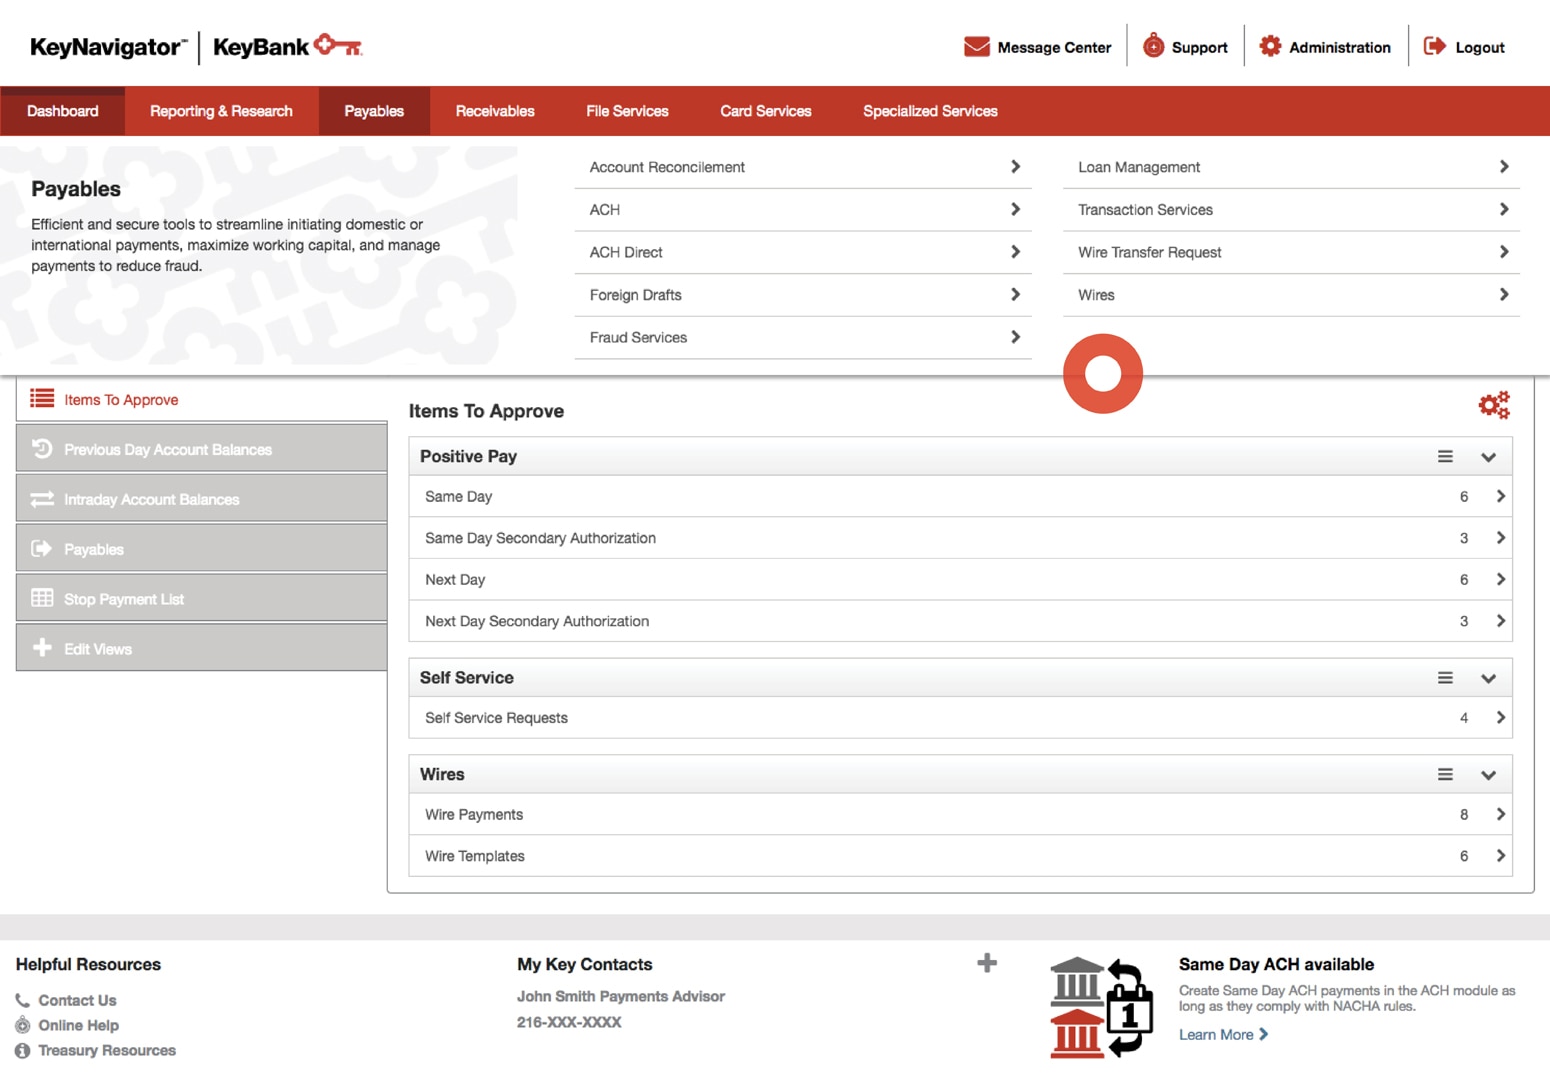Select Transaction Services menu entry
Viewport: 1550px width, 1087px height.
pyautogui.click(x=1291, y=210)
